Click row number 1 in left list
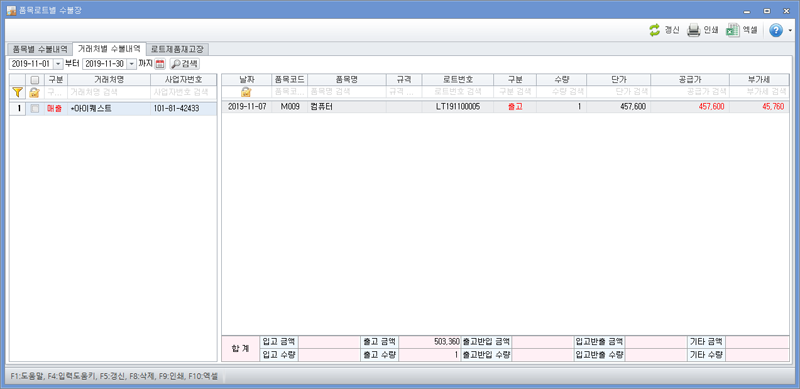 [18, 108]
